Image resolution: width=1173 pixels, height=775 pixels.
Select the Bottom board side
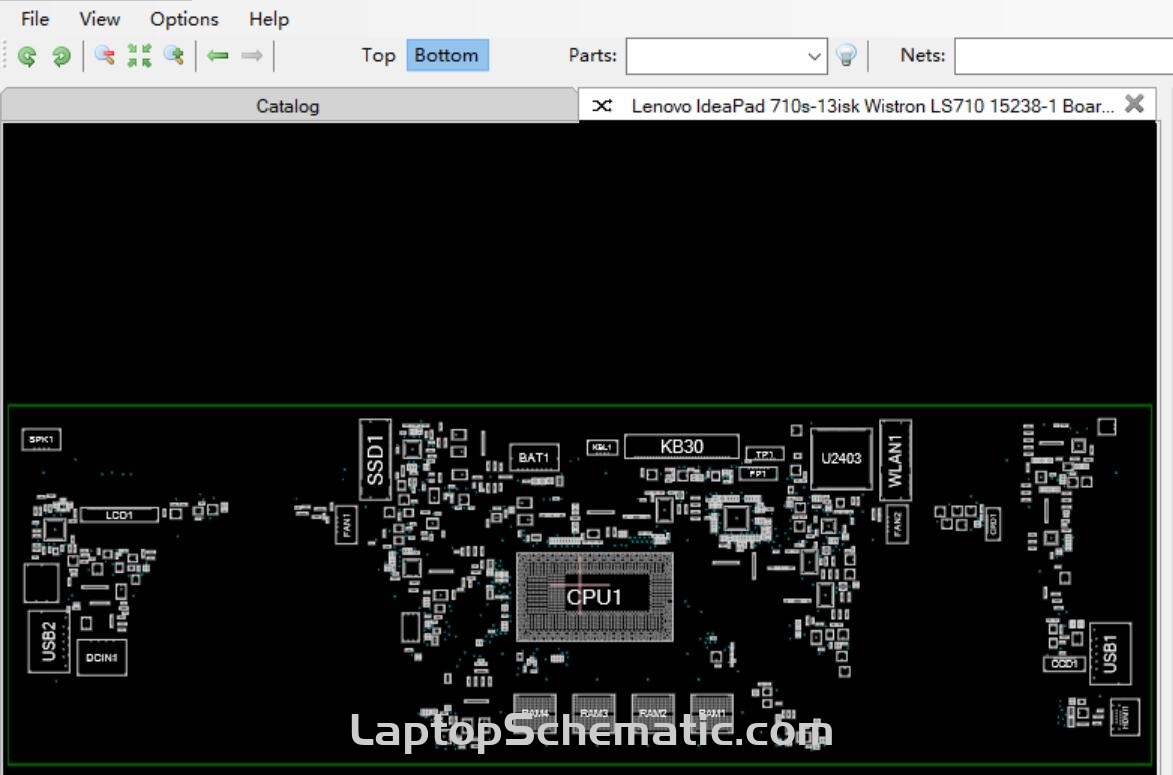pos(447,55)
